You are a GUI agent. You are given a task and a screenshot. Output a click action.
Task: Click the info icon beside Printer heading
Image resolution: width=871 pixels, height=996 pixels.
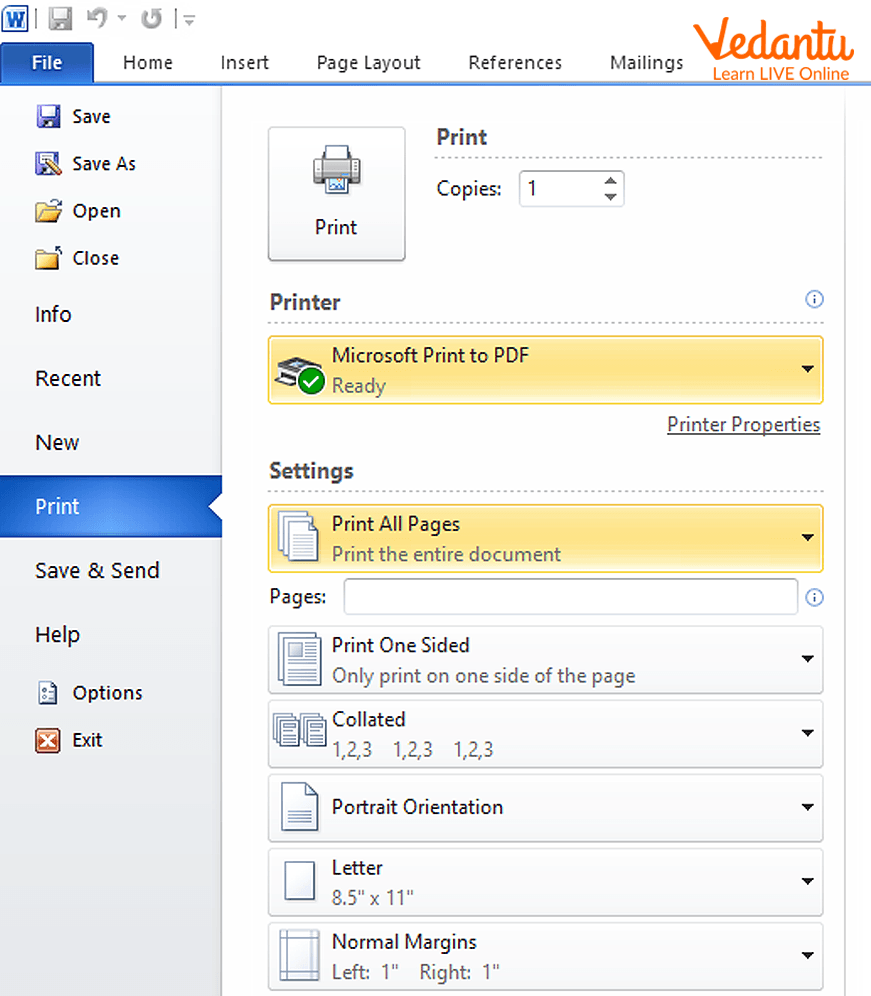click(x=814, y=299)
